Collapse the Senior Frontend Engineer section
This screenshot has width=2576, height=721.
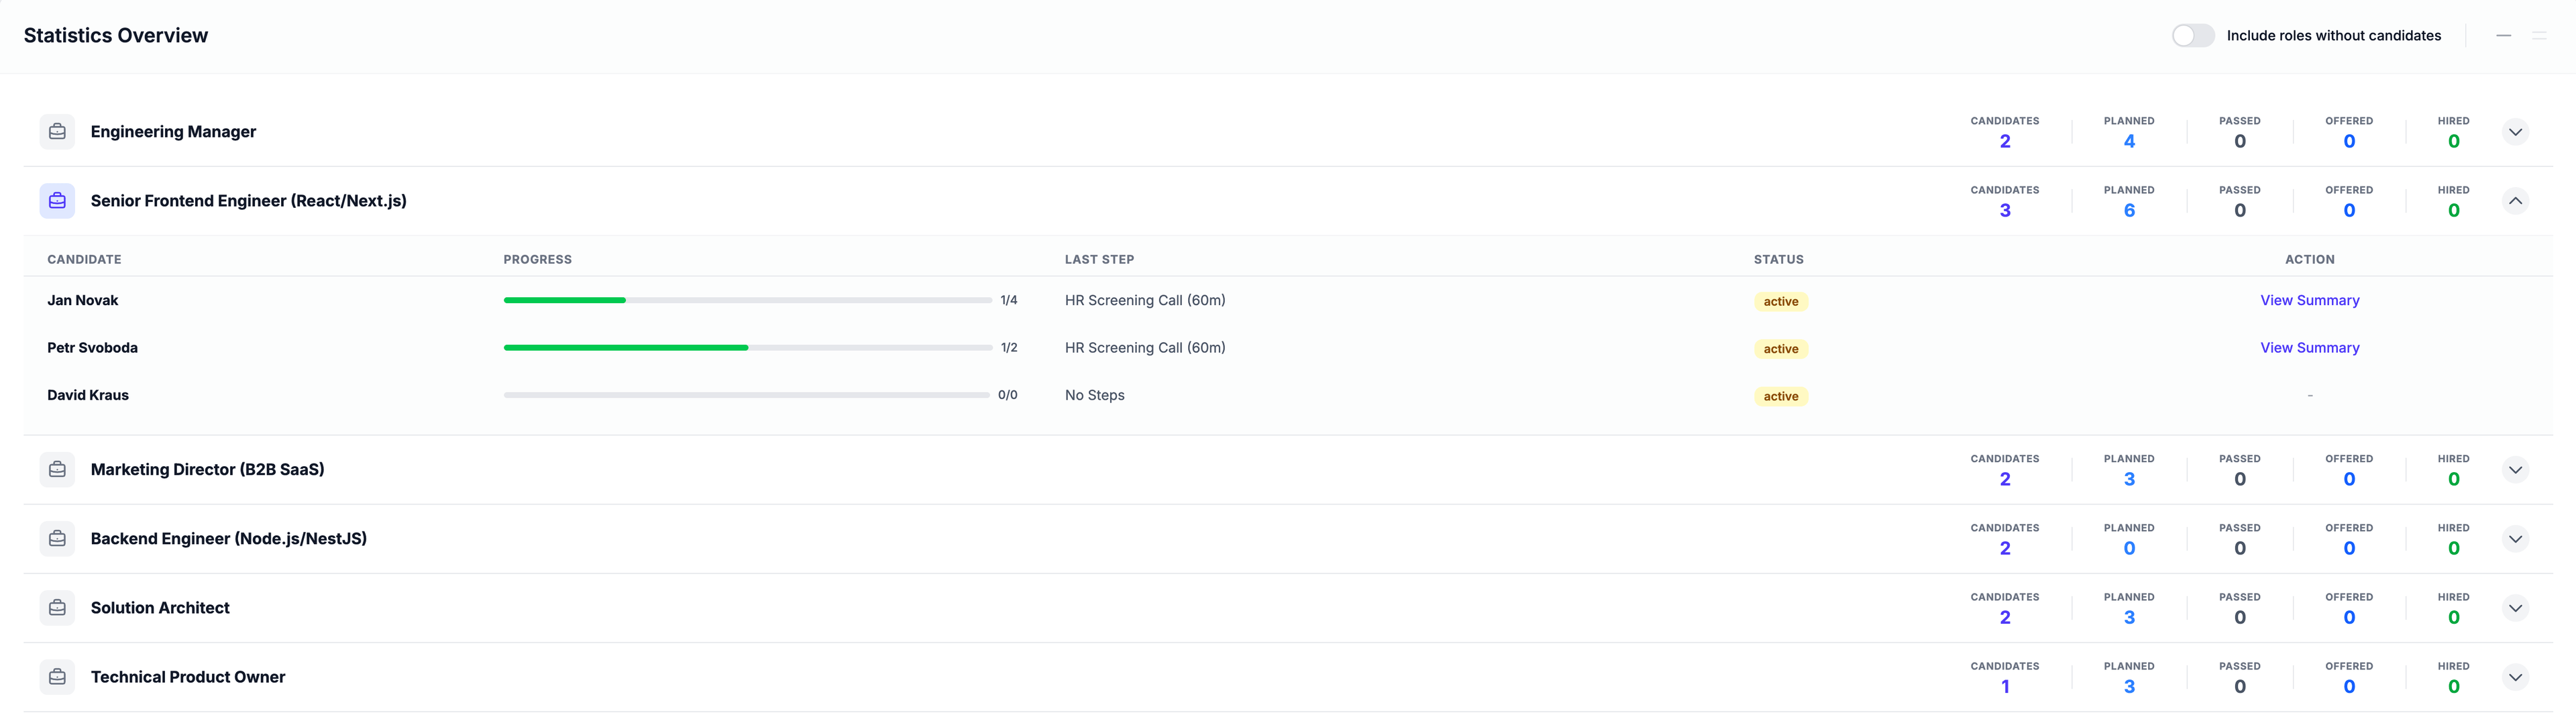click(2515, 201)
